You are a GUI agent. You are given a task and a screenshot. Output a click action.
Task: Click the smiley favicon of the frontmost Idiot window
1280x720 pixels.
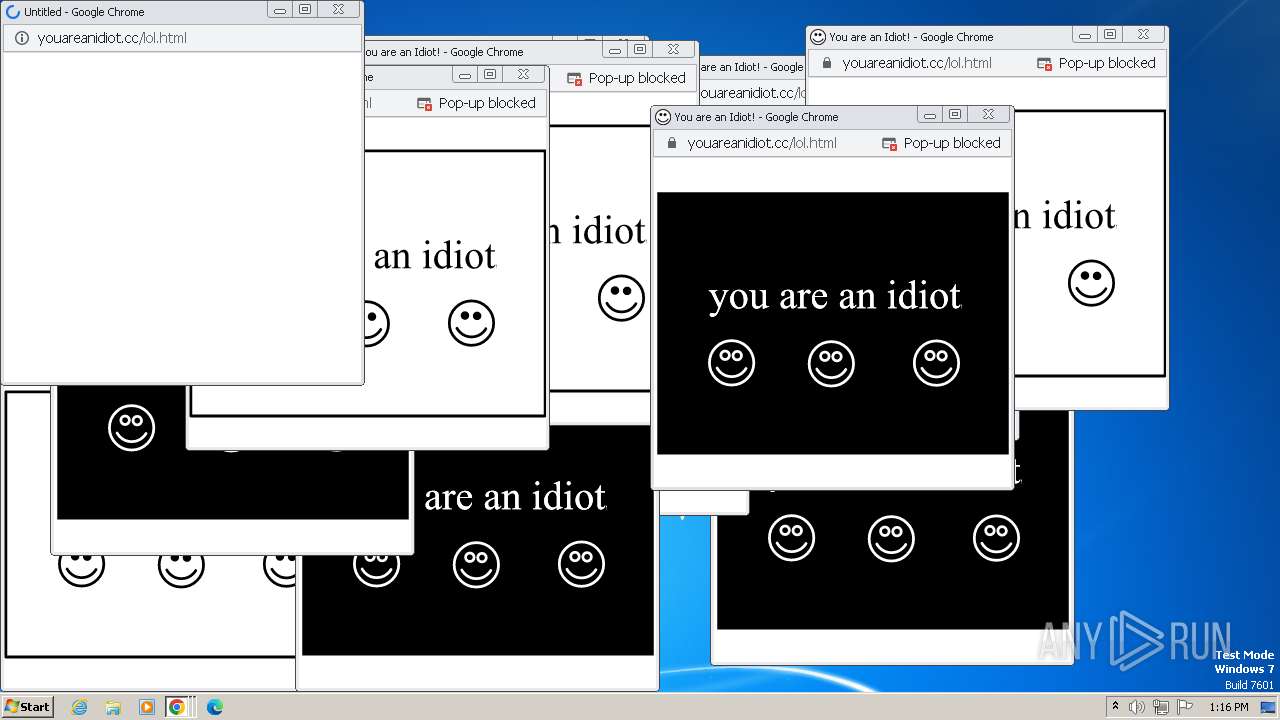click(x=663, y=117)
